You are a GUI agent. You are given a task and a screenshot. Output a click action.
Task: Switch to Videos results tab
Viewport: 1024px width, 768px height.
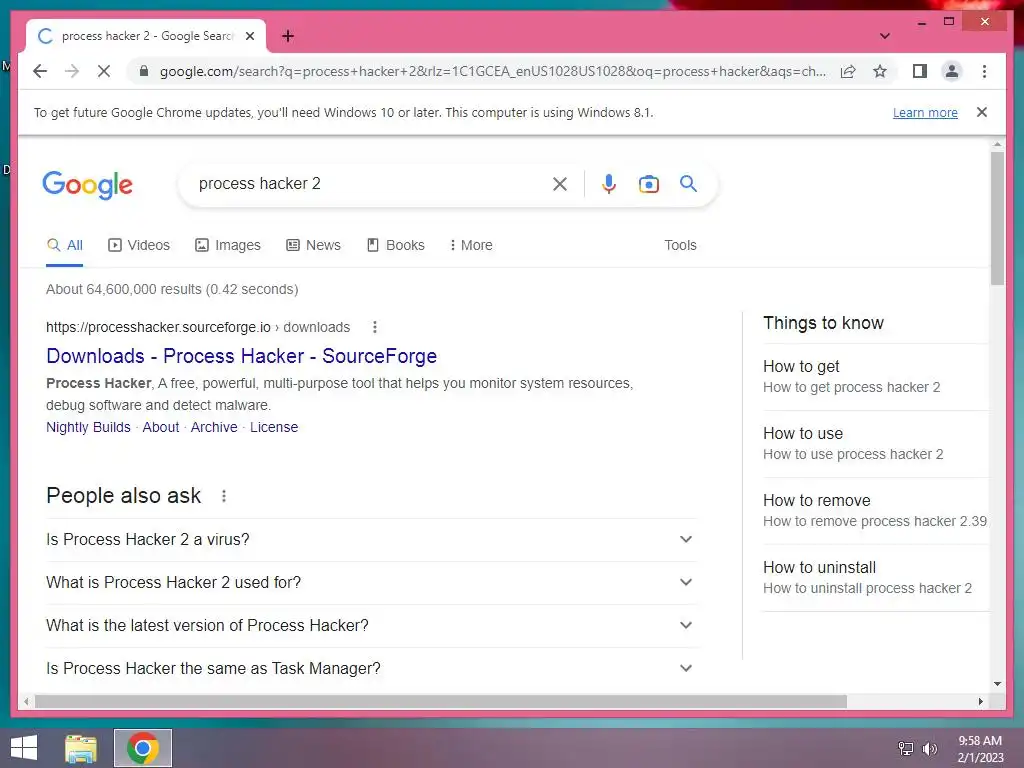pyautogui.click(x=138, y=245)
